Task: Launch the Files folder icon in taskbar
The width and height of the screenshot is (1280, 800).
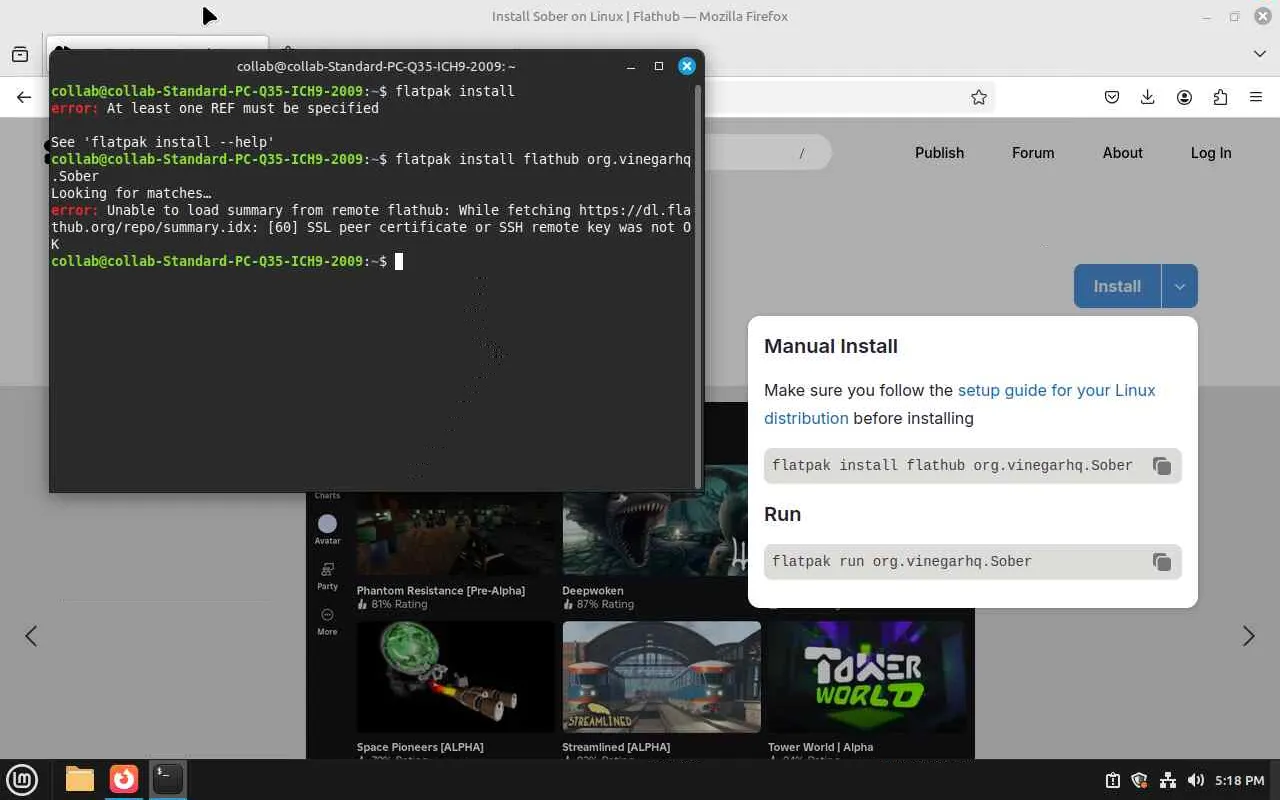Action: click(79, 779)
